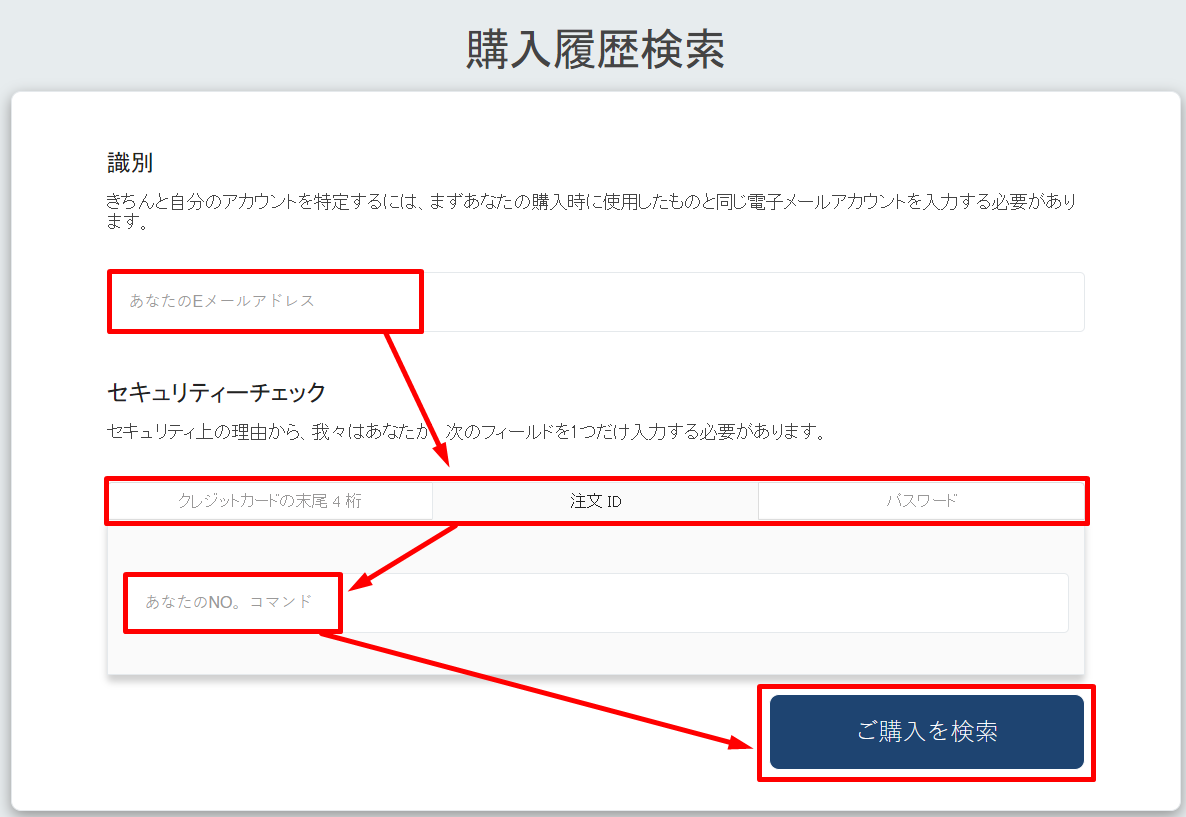Viewport: 1186px width, 817px height.
Task: Click the 識別 section heading
Action: pos(130,163)
